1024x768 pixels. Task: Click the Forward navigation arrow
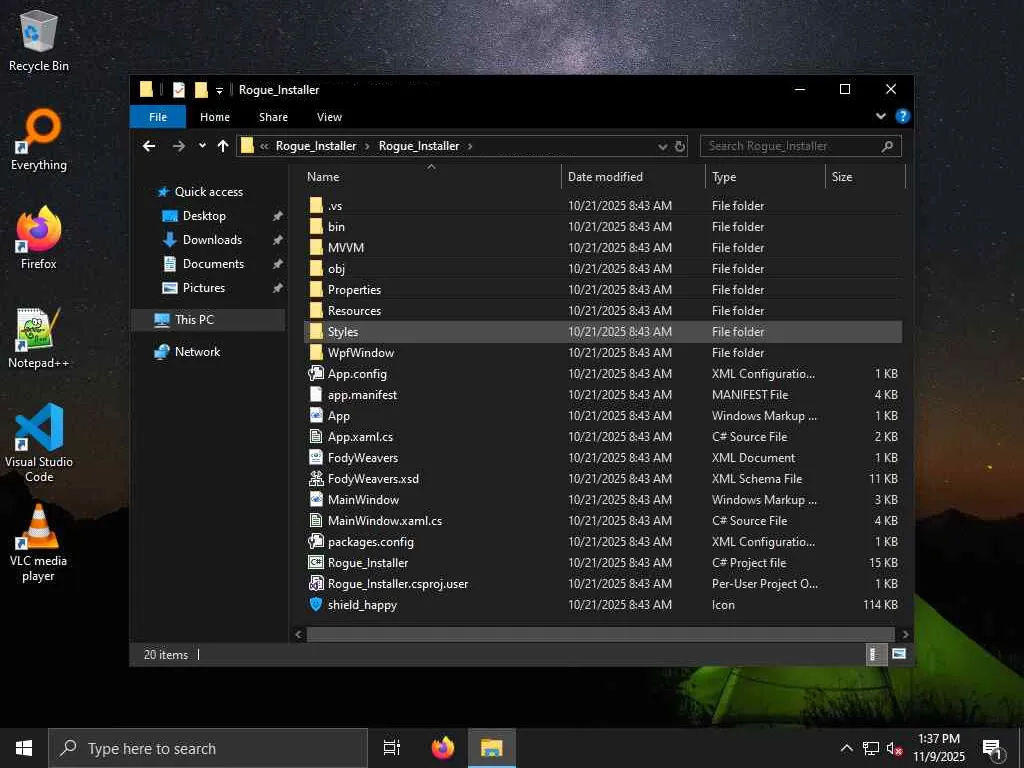[178, 146]
